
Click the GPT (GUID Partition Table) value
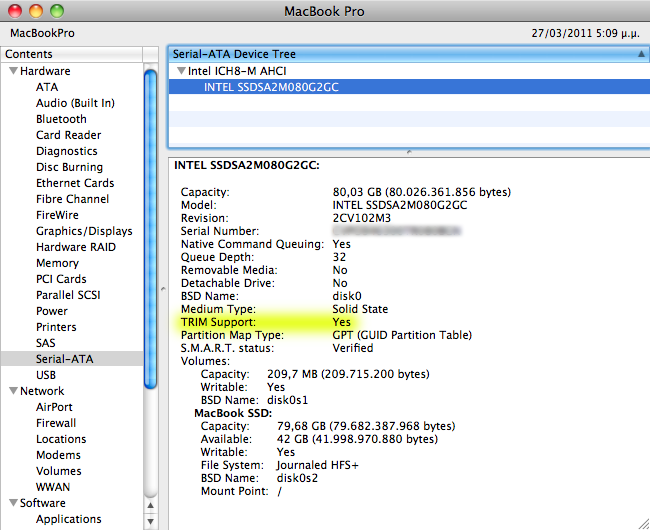pos(402,335)
